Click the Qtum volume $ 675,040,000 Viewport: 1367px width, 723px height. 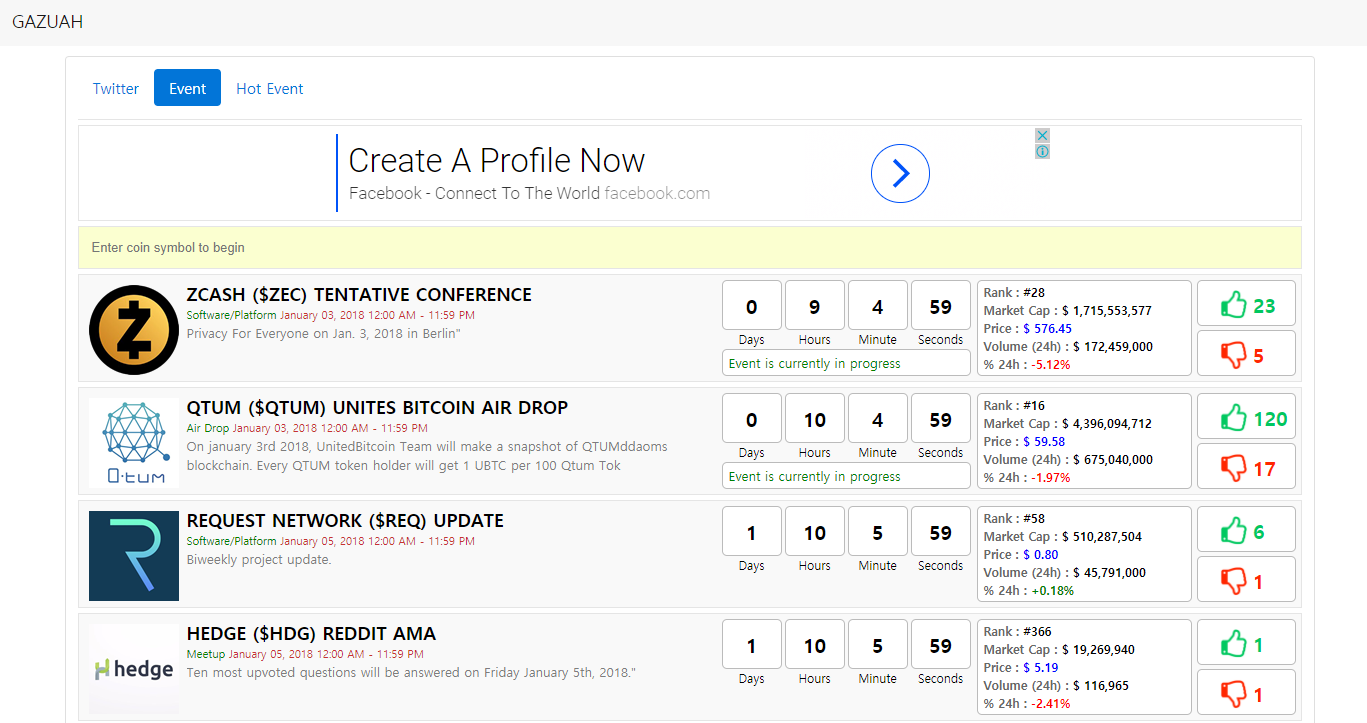tap(1113, 460)
